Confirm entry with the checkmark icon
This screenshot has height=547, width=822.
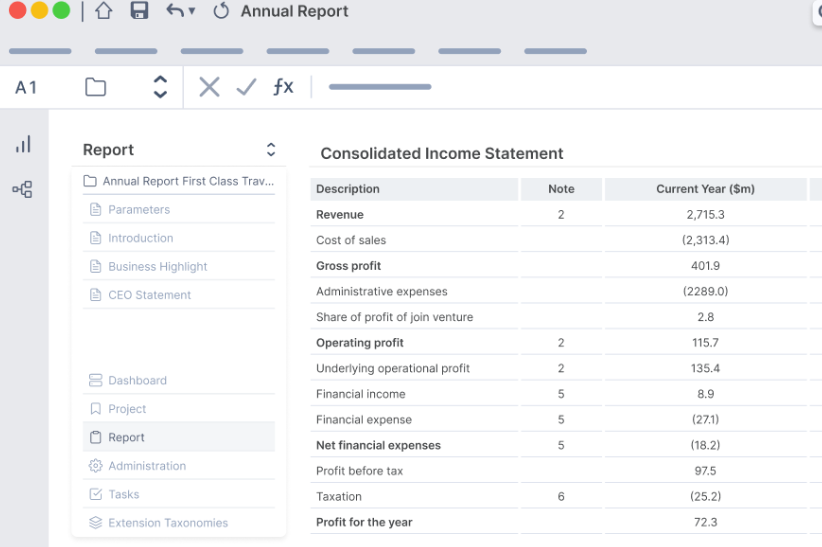pyautogui.click(x=246, y=87)
